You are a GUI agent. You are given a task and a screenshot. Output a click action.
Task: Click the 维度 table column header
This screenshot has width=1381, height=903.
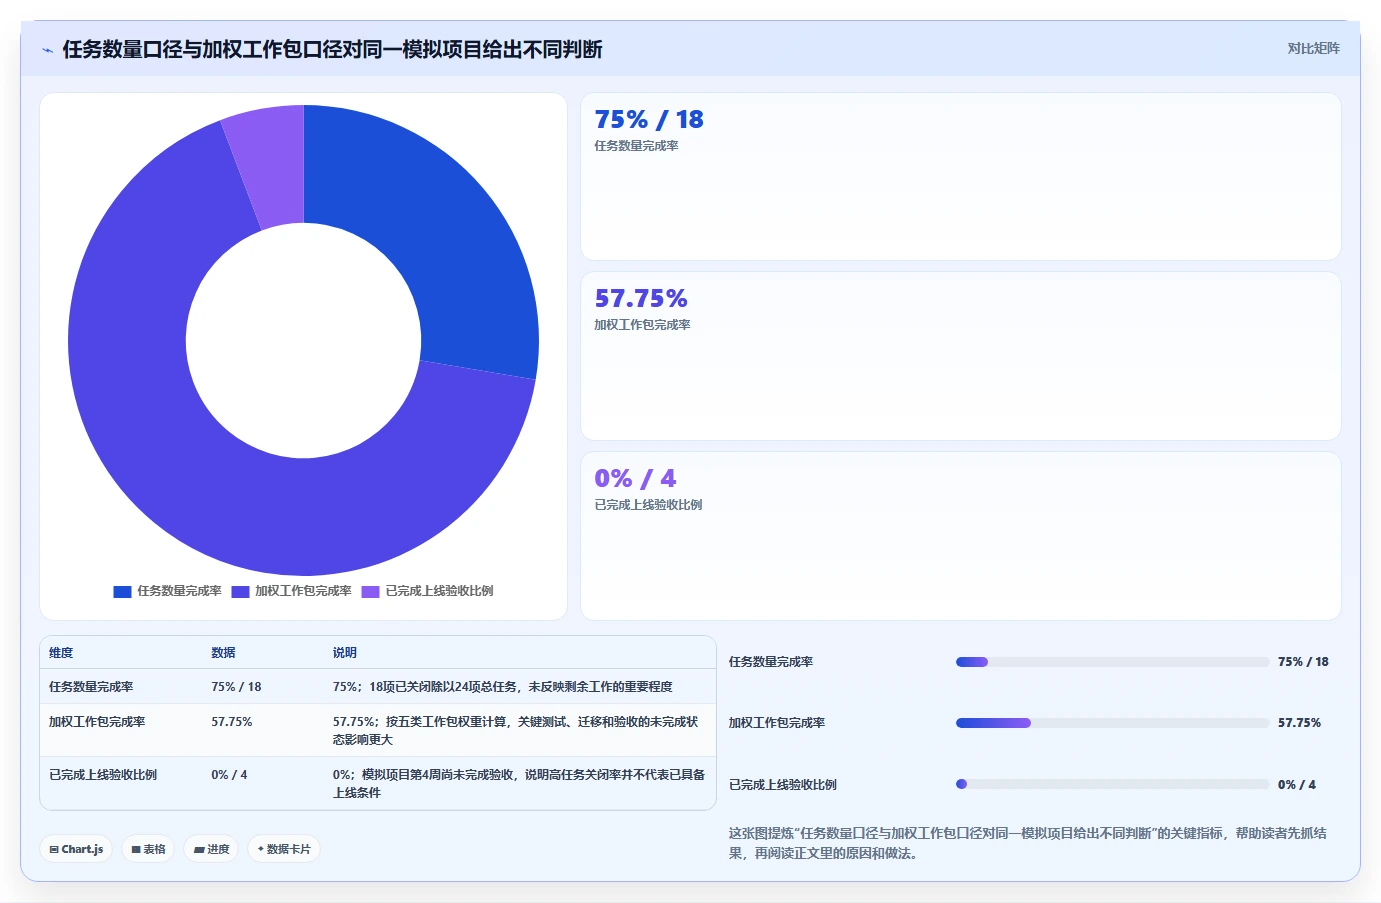click(x=61, y=653)
